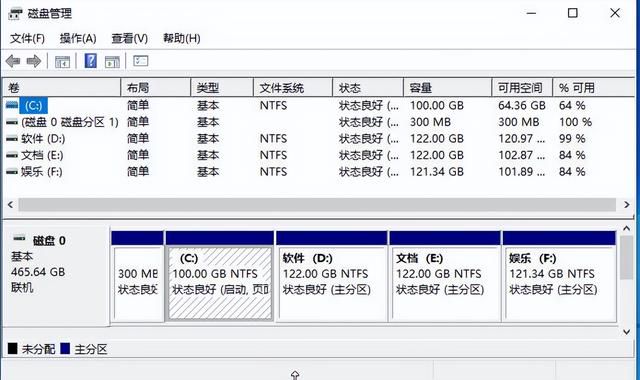Image resolution: width=640 pixels, height=380 pixels.
Task: Select the (C:) volume row
Action: [319, 105]
